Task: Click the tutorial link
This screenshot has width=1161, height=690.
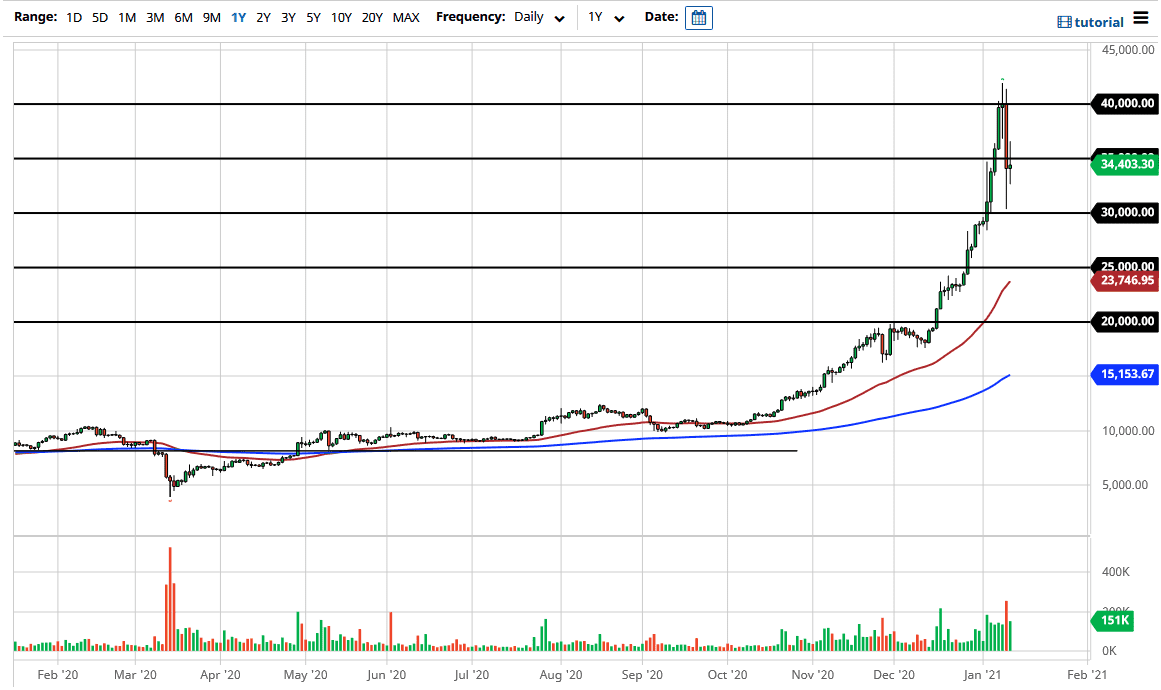Action: click(1100, 21)
